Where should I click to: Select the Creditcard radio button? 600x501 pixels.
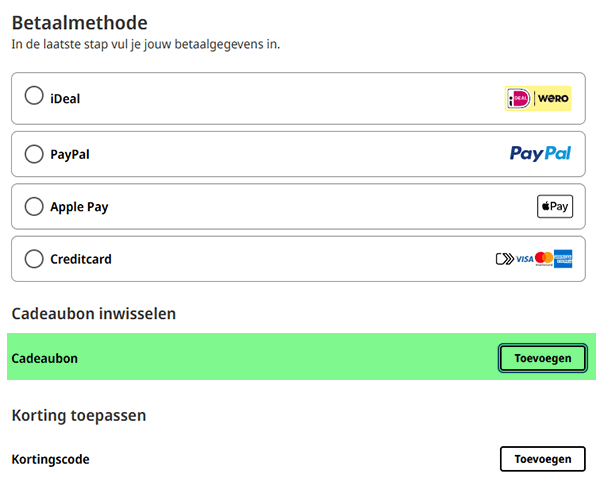coord(34,258)
